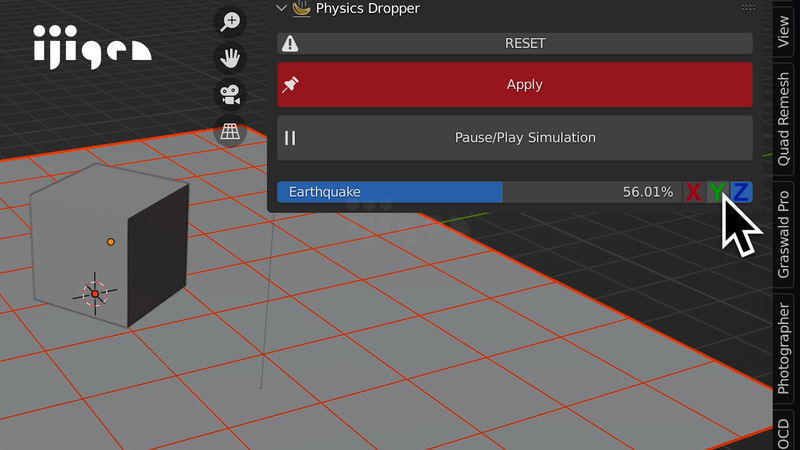
Task: Click the panel drag grip dots
Action: (748, 8)
